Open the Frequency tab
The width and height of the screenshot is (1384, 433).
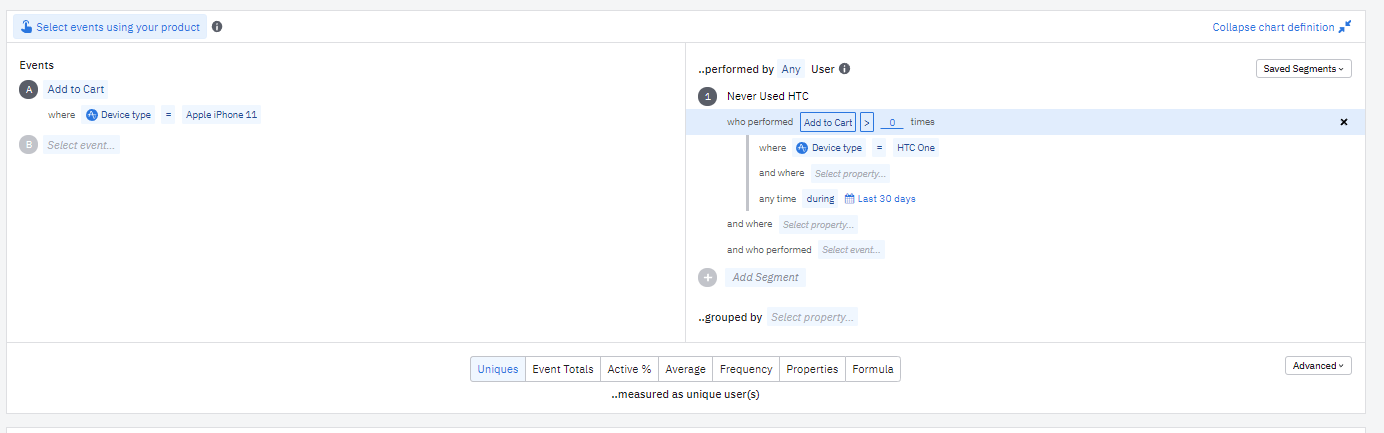pos(746,369)
